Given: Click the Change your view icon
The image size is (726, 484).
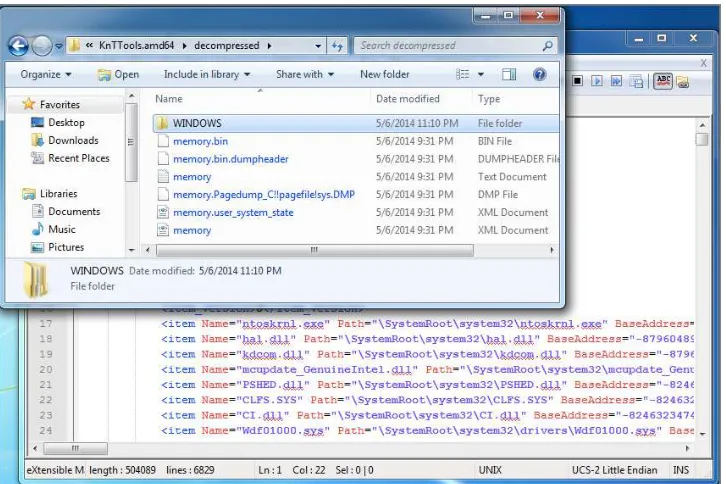Looking at the screenshot, I should click(463, 74).
